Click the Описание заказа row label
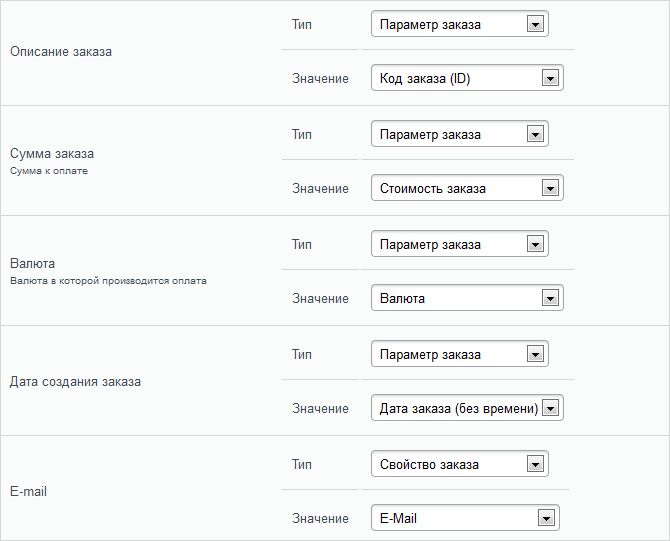 (x=61, y=52)
